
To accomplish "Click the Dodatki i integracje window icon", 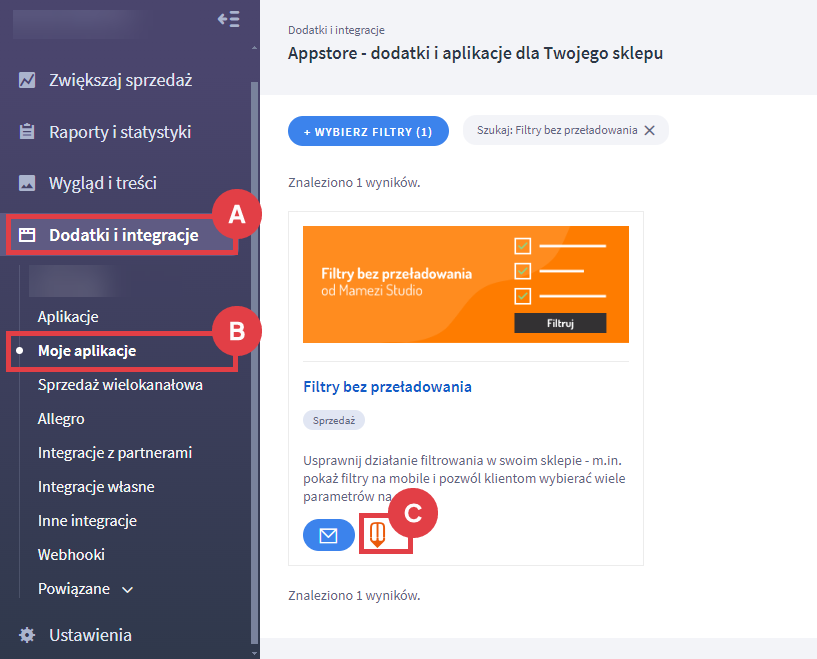I will [27, 236].
